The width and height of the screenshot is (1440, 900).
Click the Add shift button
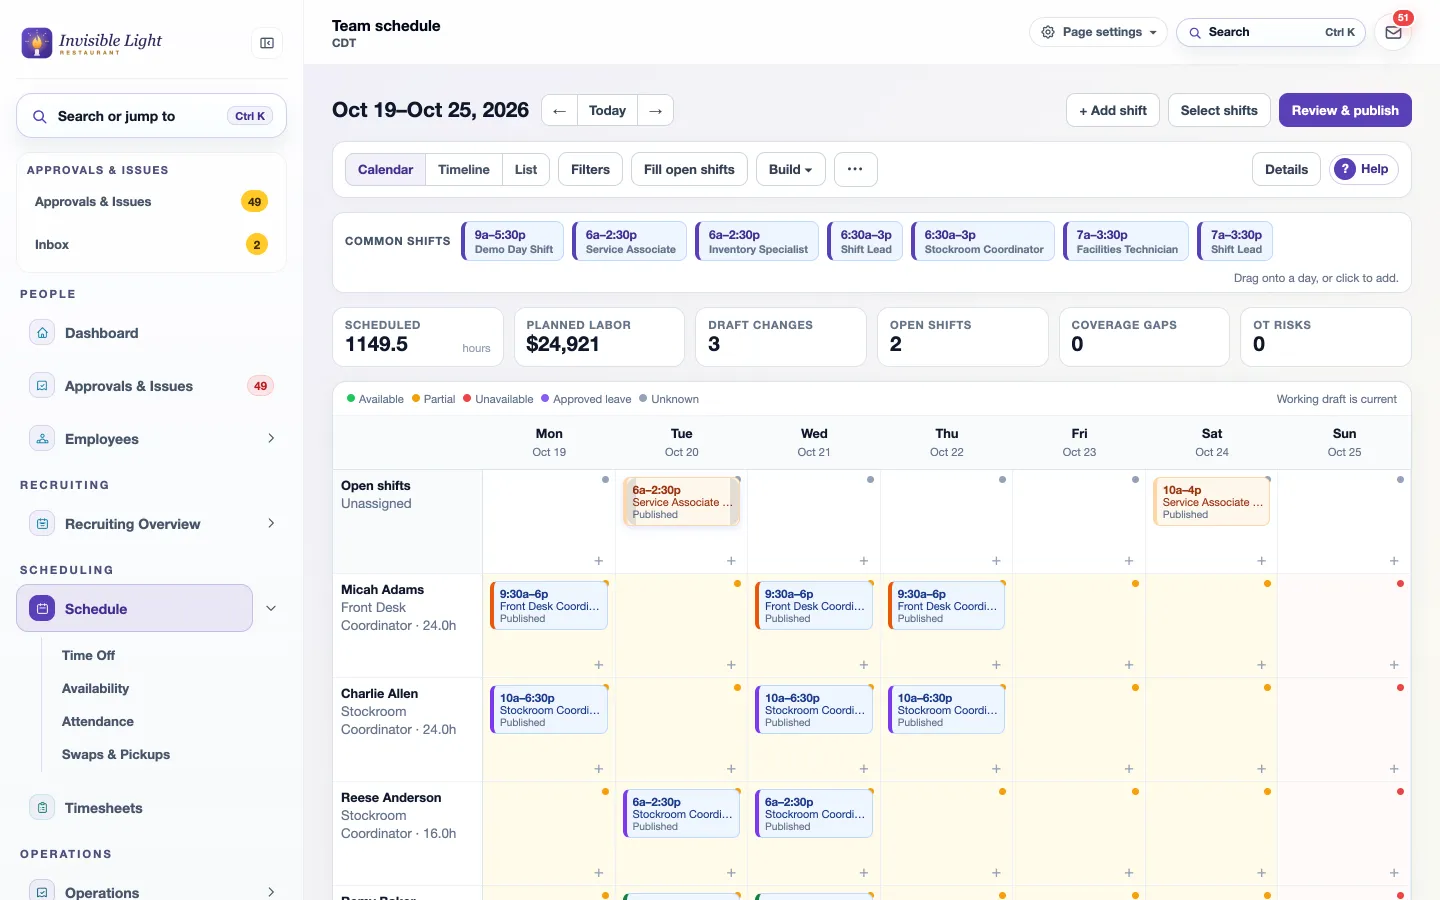(1113, 110)
